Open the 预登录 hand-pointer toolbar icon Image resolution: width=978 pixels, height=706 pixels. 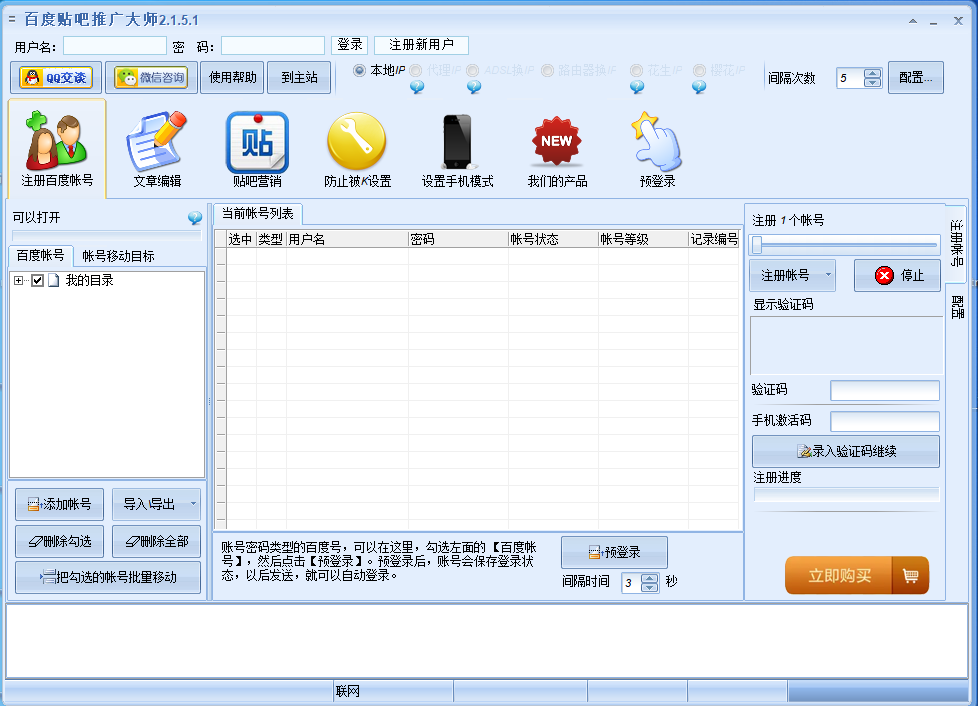(657, 149)
